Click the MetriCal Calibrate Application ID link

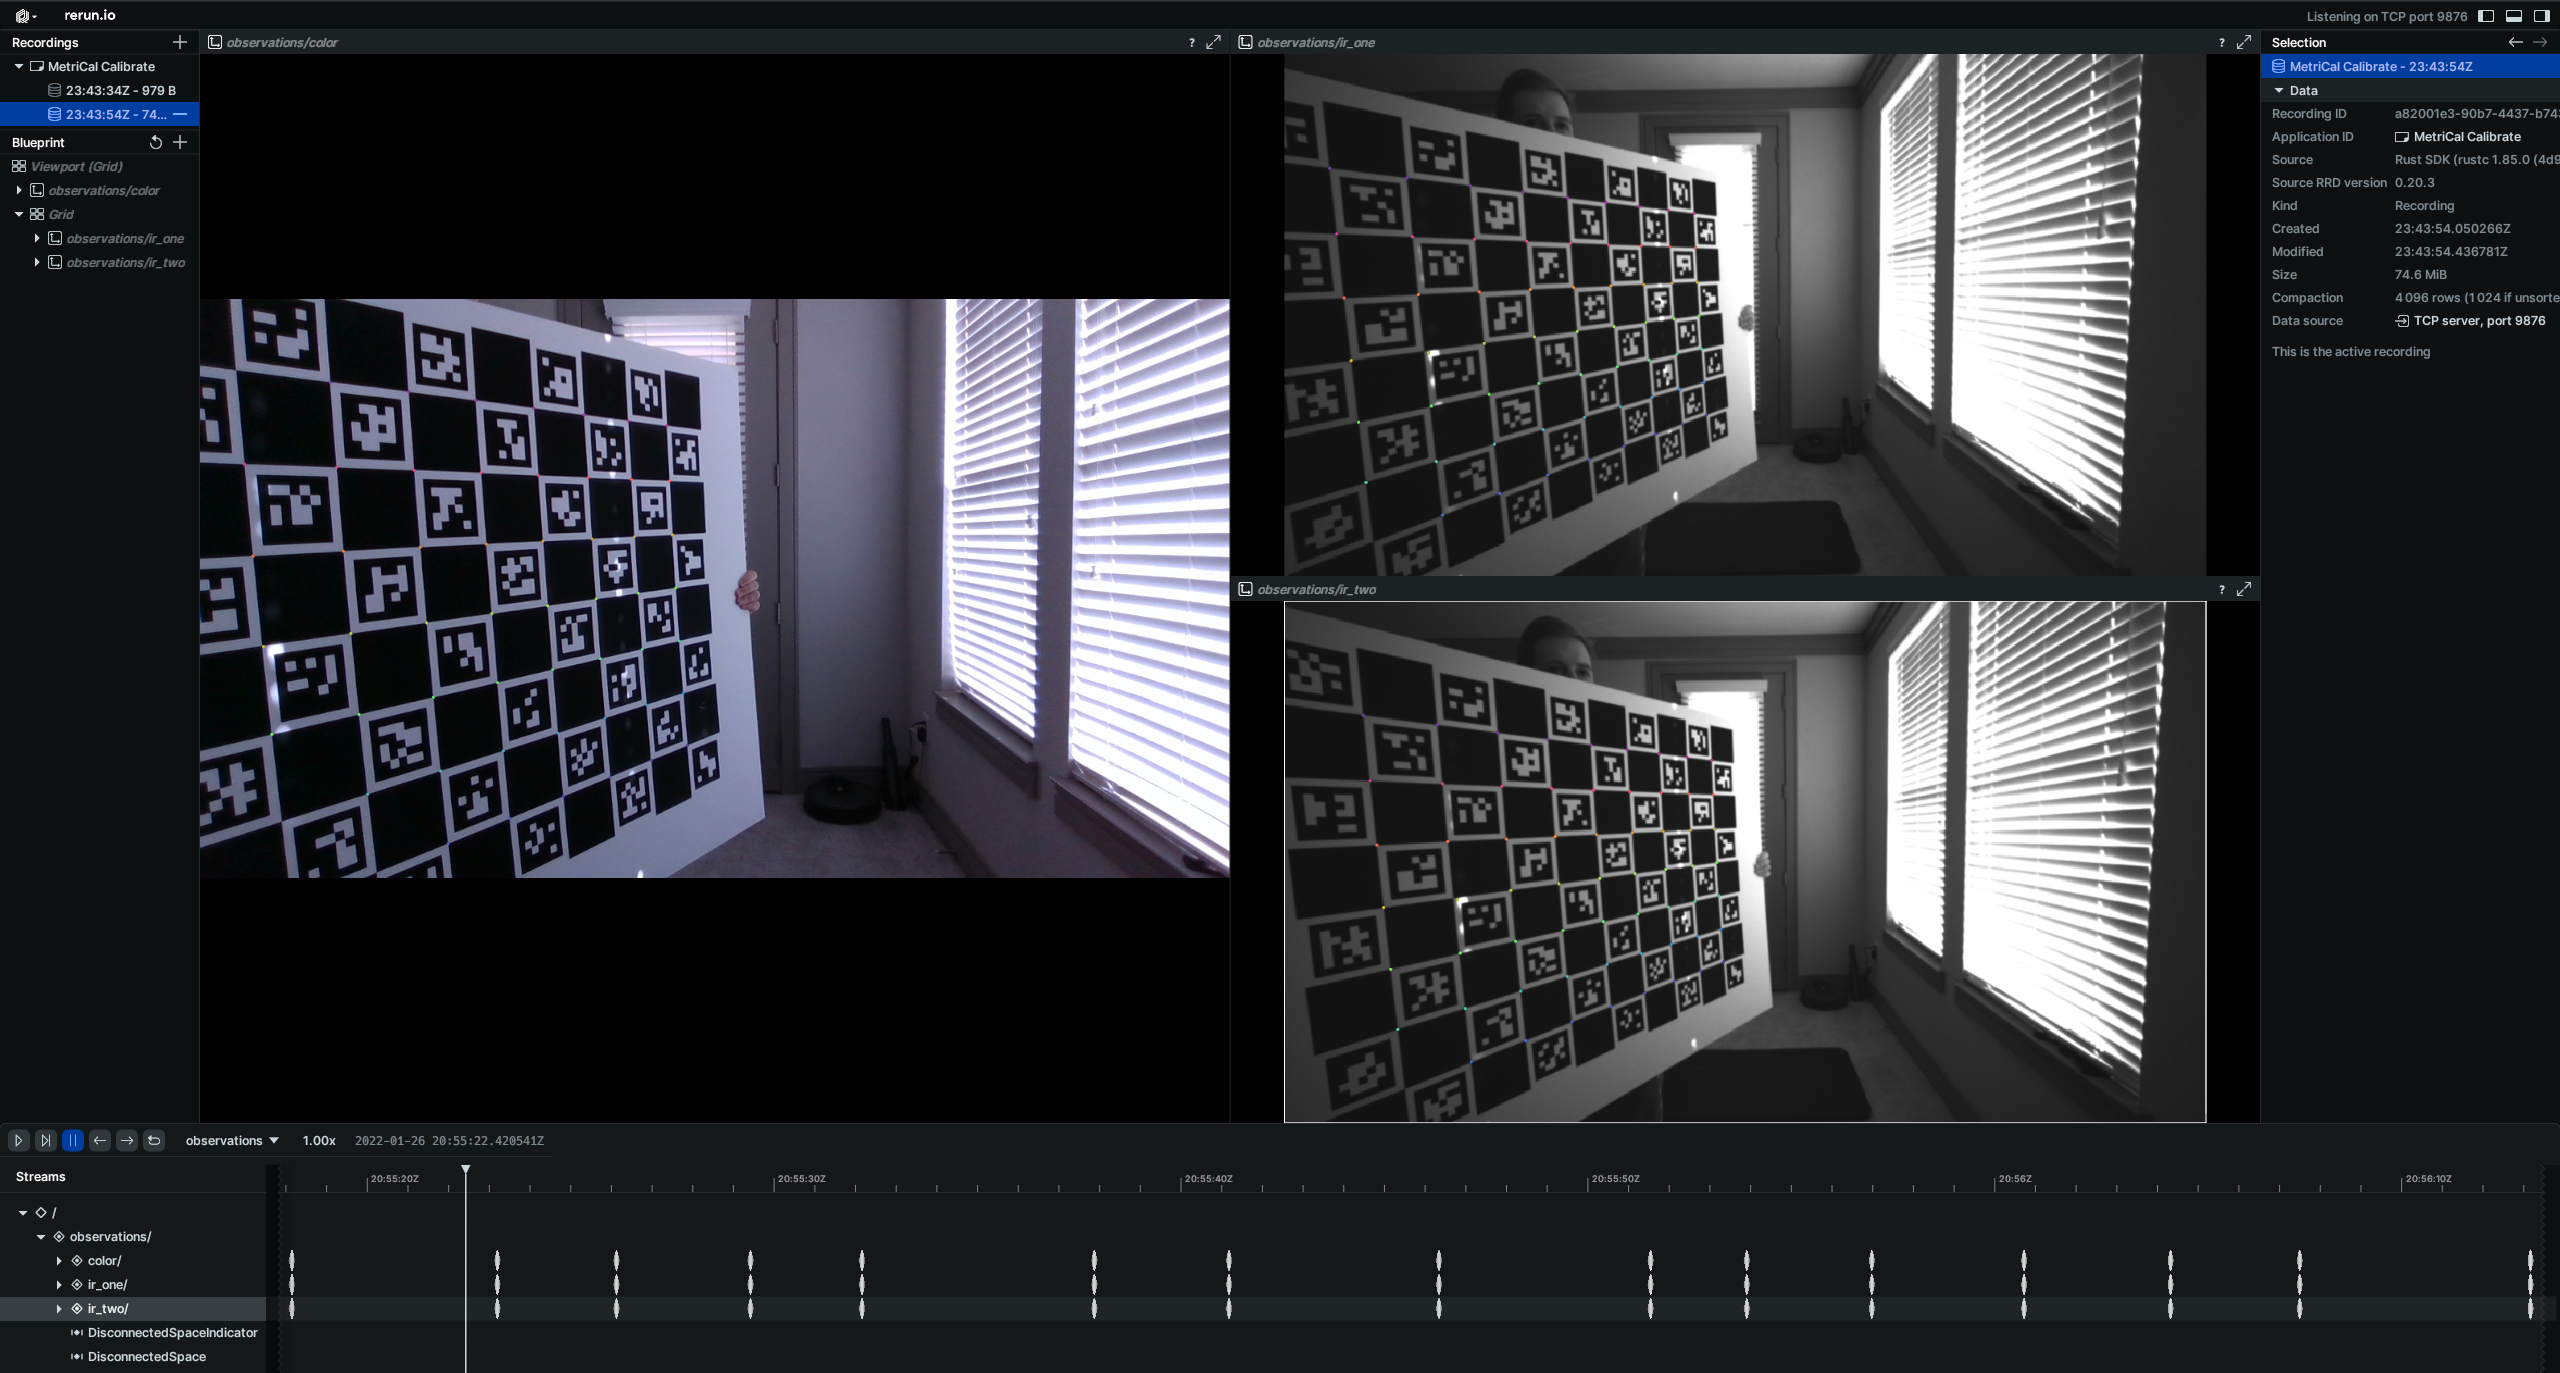2458,136
